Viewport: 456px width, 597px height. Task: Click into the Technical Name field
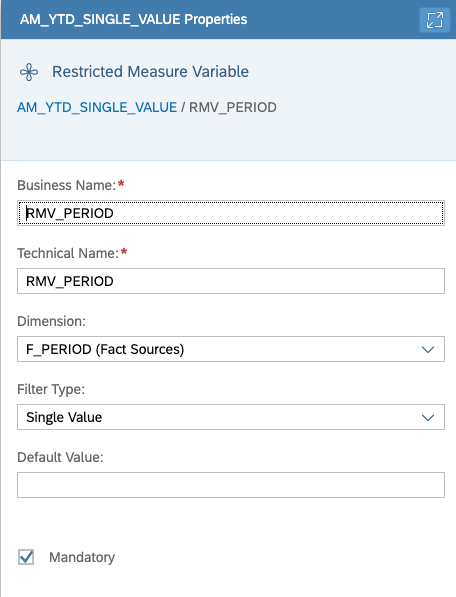click(231, 281)
